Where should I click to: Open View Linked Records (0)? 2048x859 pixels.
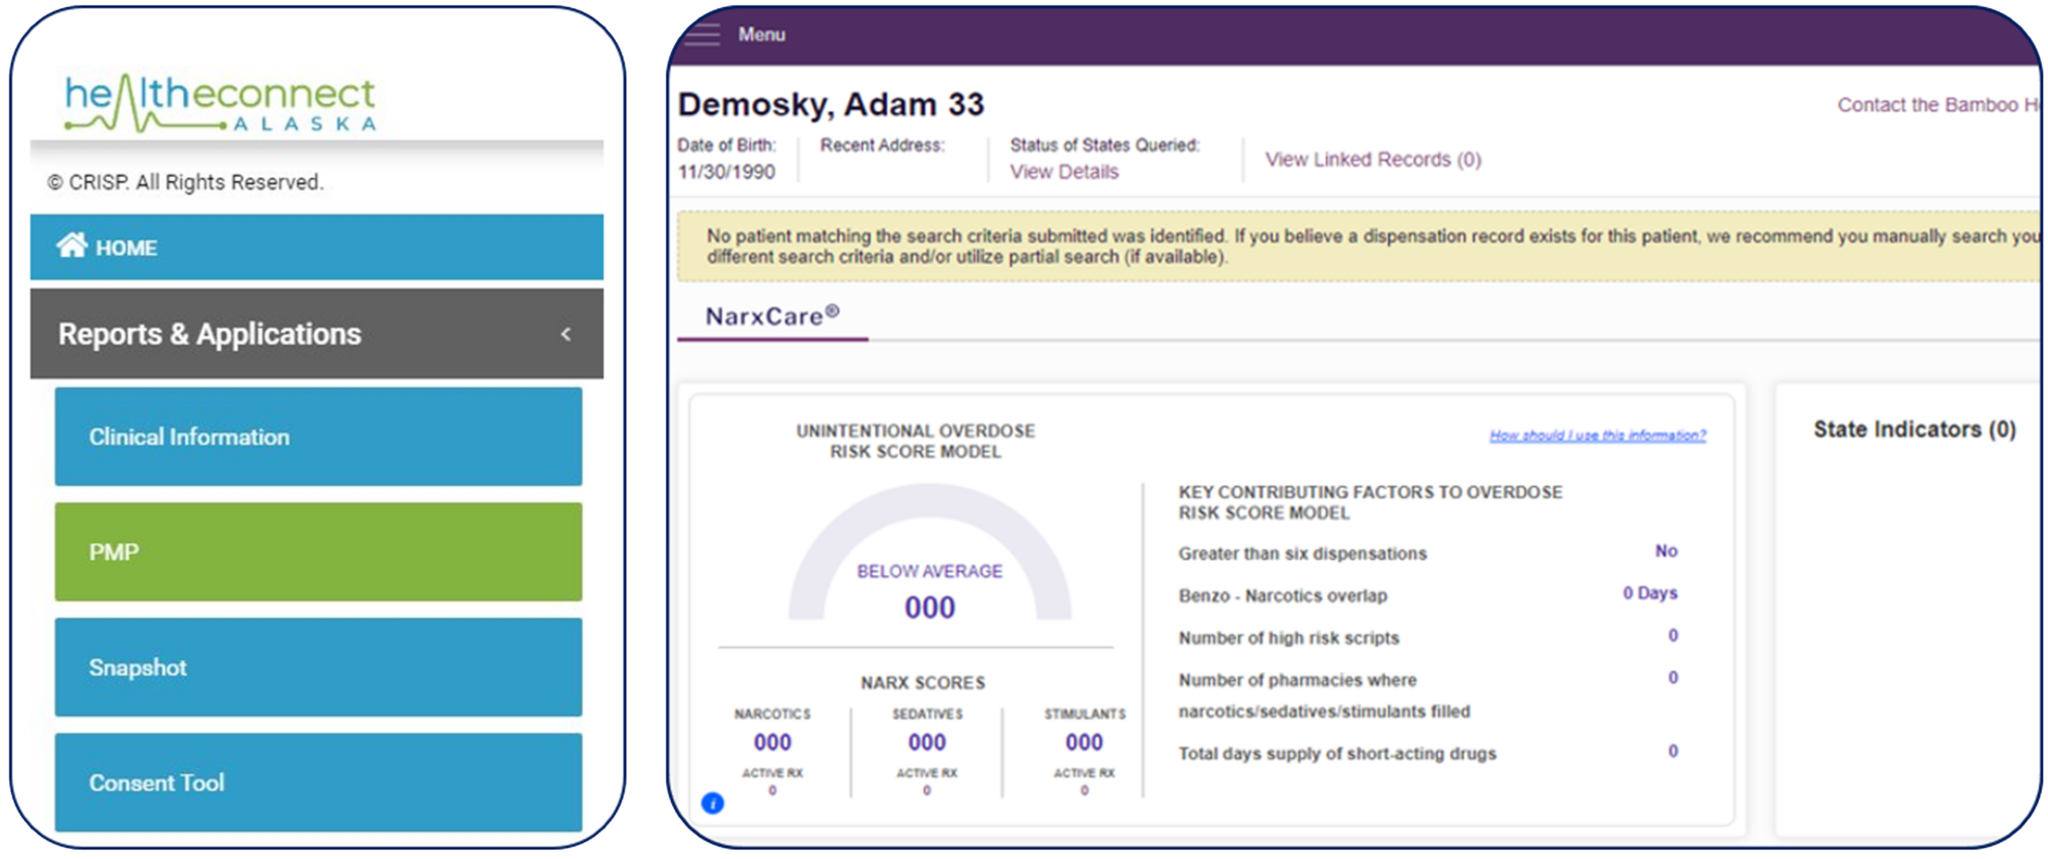pyautogui.click(x=1373, y=160)
